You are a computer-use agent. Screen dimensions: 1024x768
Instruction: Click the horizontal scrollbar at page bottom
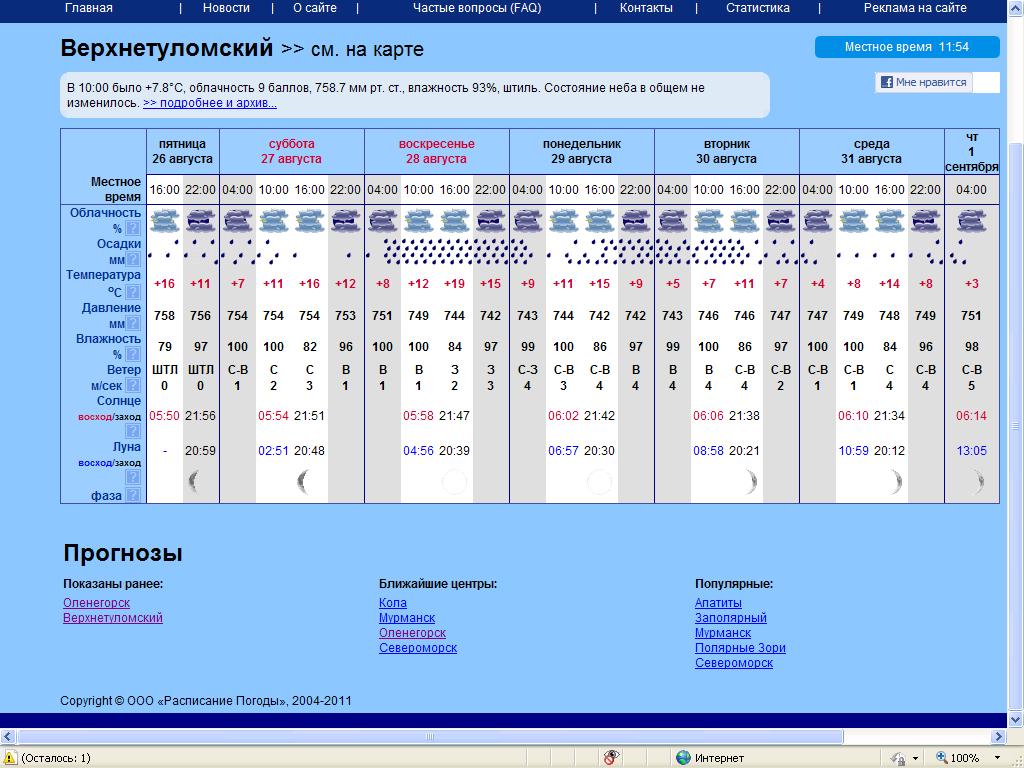click(500, 737)
